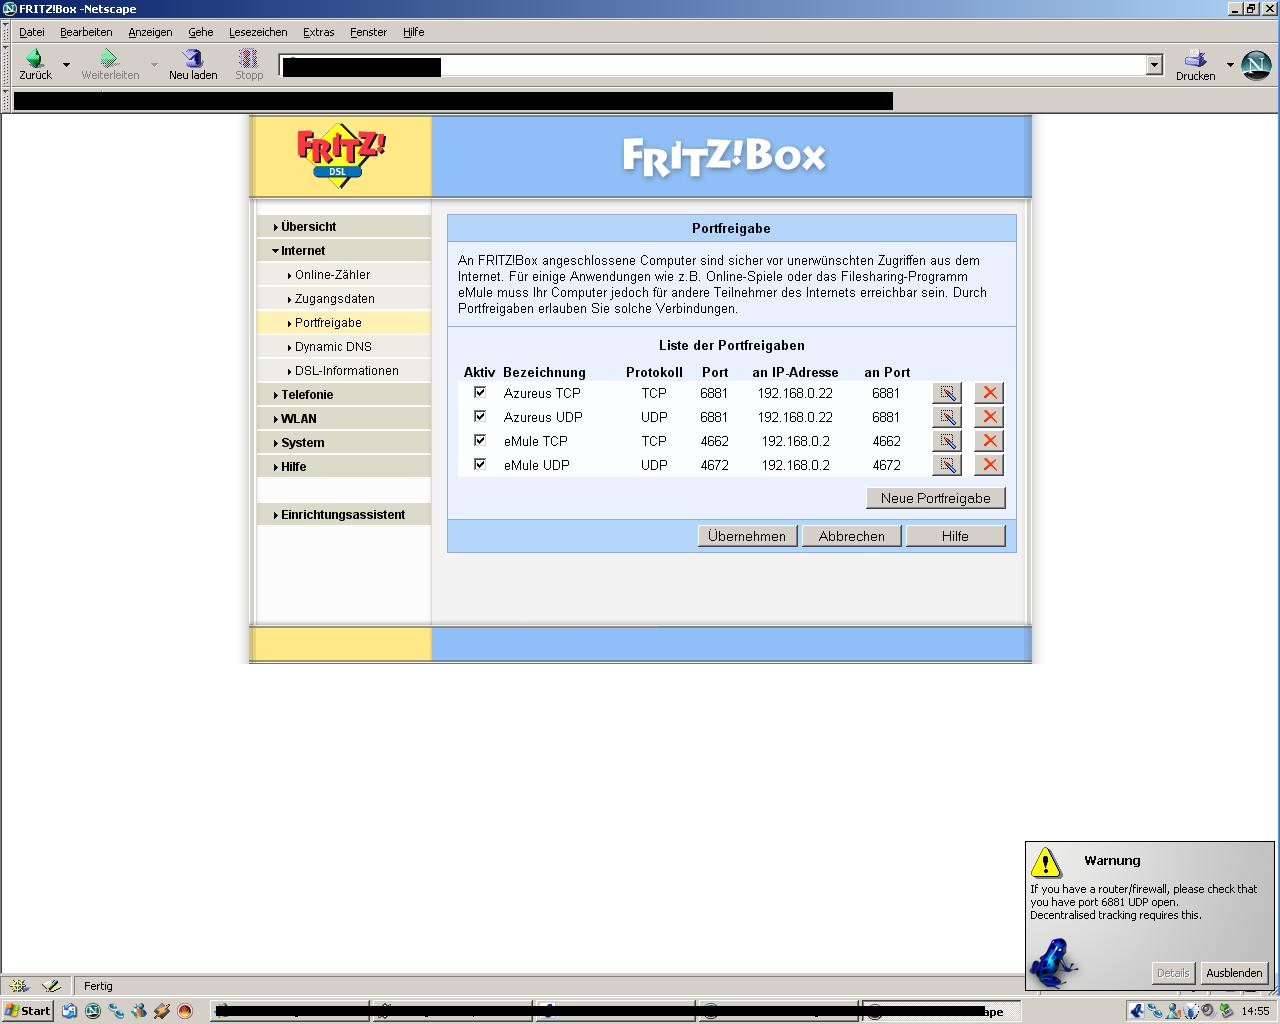Uncheck Aktiv for eMule TCP
This screenshot has width=1280, height=1024.
click(480, 440)
